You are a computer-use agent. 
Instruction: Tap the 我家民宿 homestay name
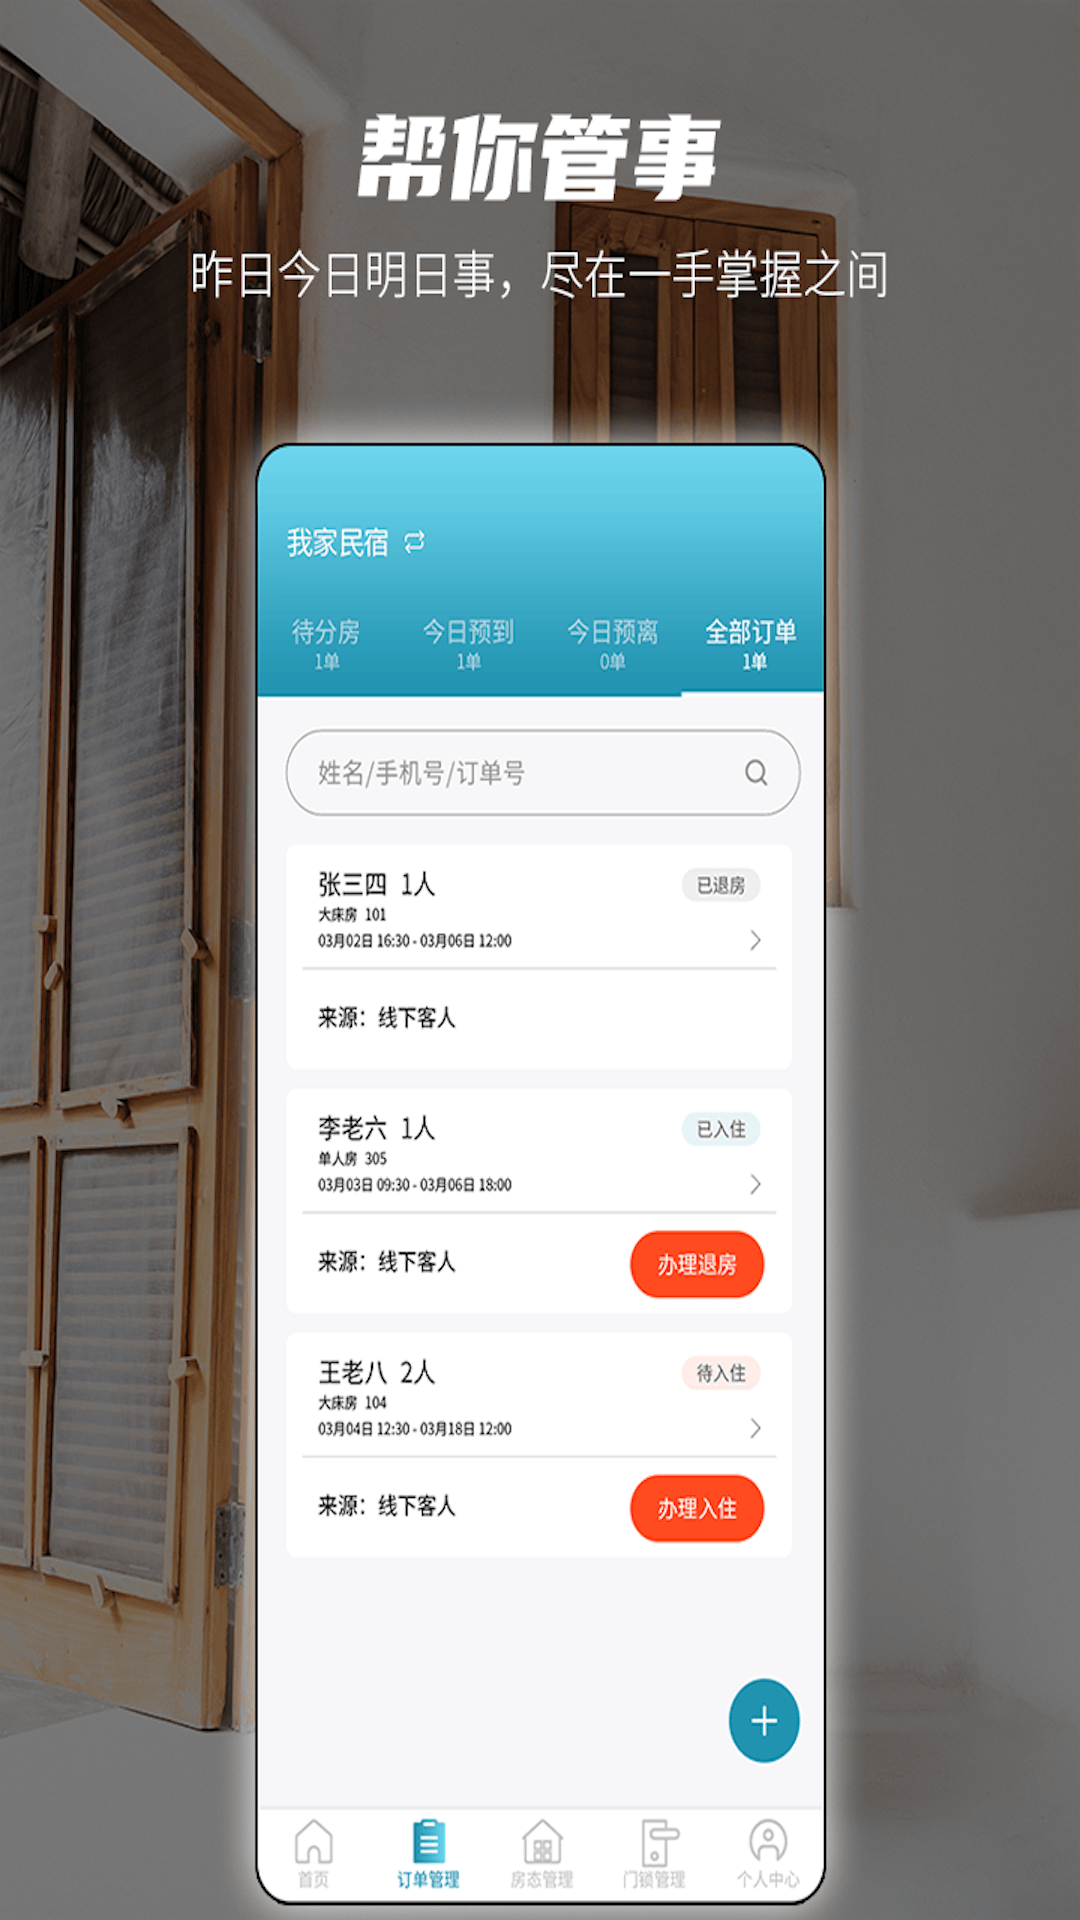pyautogui.click(x=338, y=542)
